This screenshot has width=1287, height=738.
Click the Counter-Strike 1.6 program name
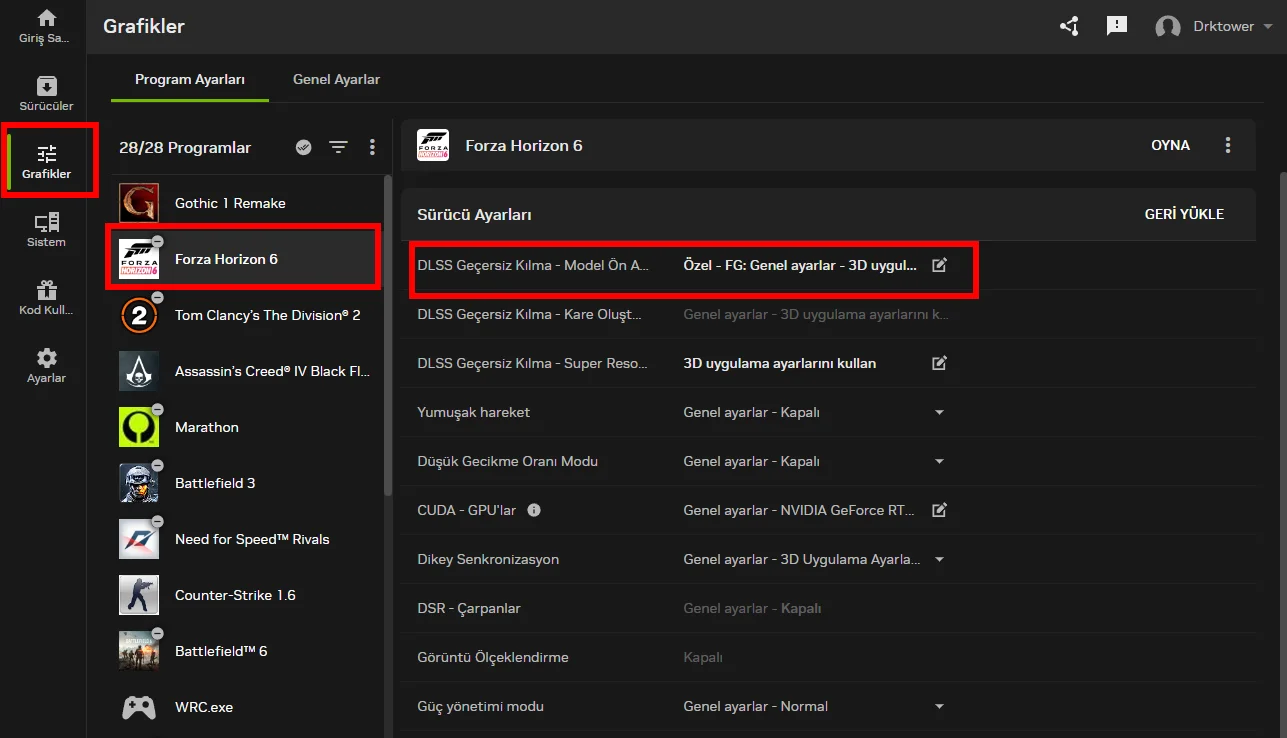coord(235,595)
